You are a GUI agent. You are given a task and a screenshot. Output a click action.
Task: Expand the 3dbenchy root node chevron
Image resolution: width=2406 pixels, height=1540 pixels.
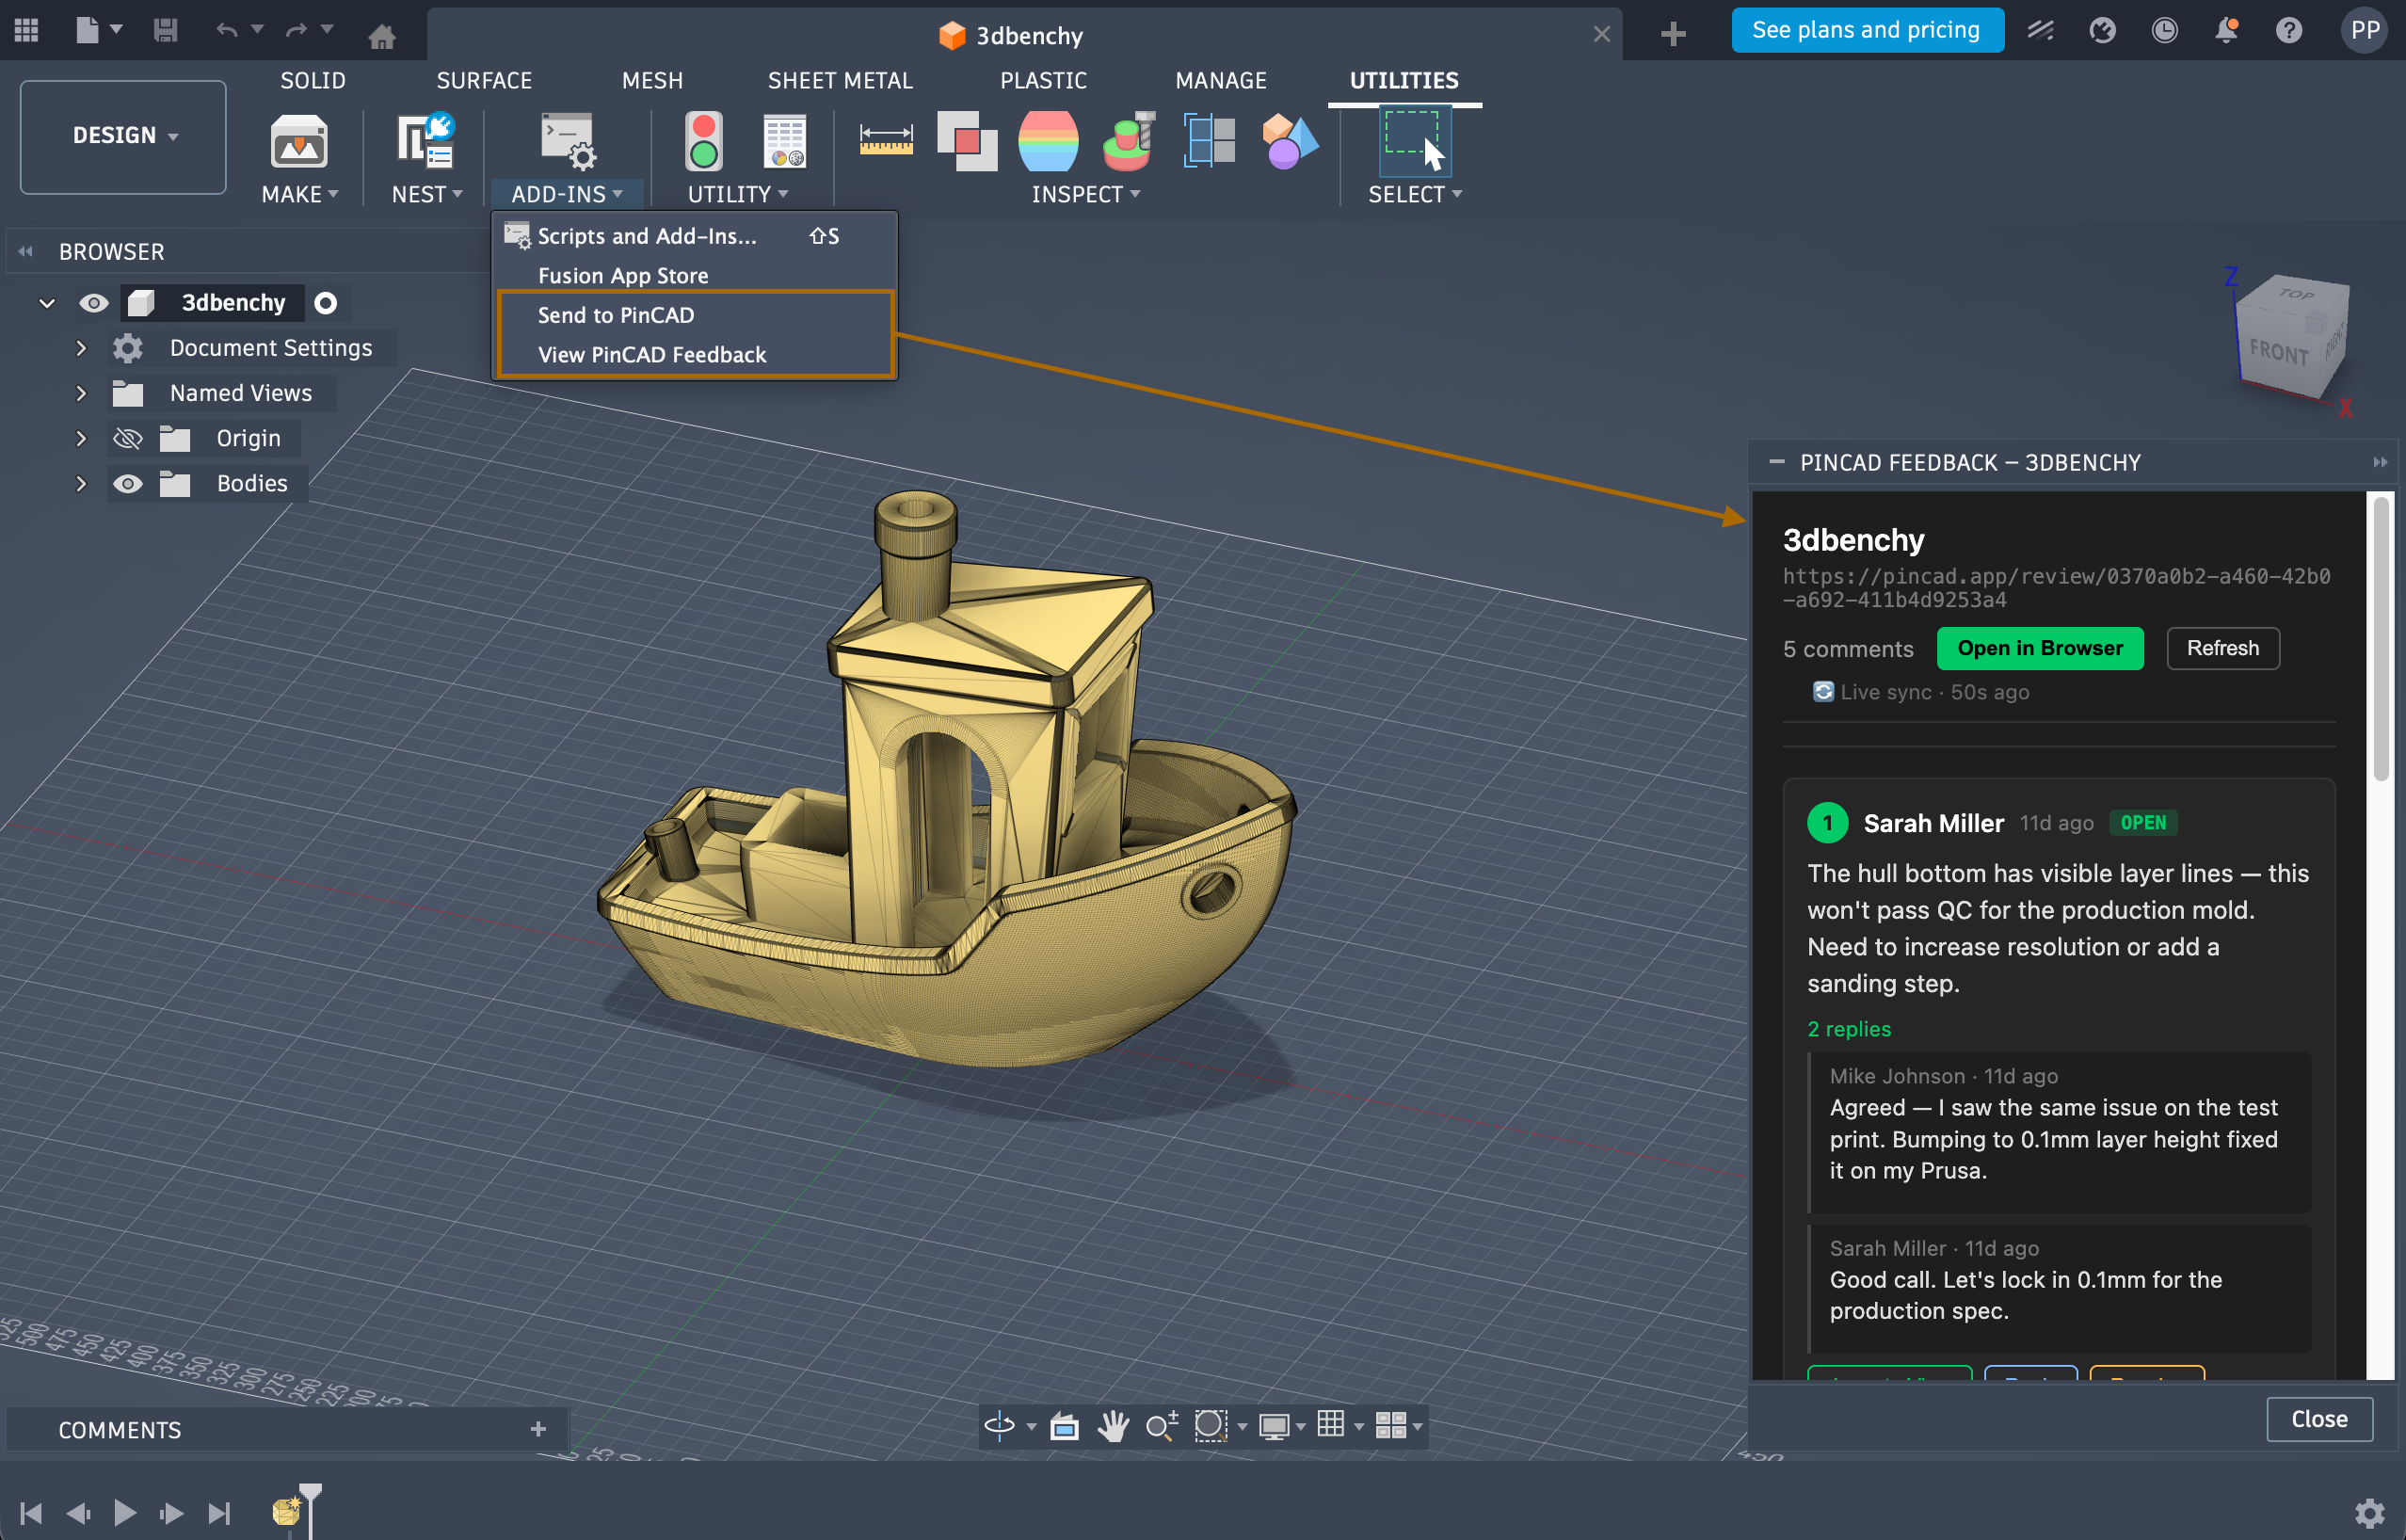click(x=47, y=303)
